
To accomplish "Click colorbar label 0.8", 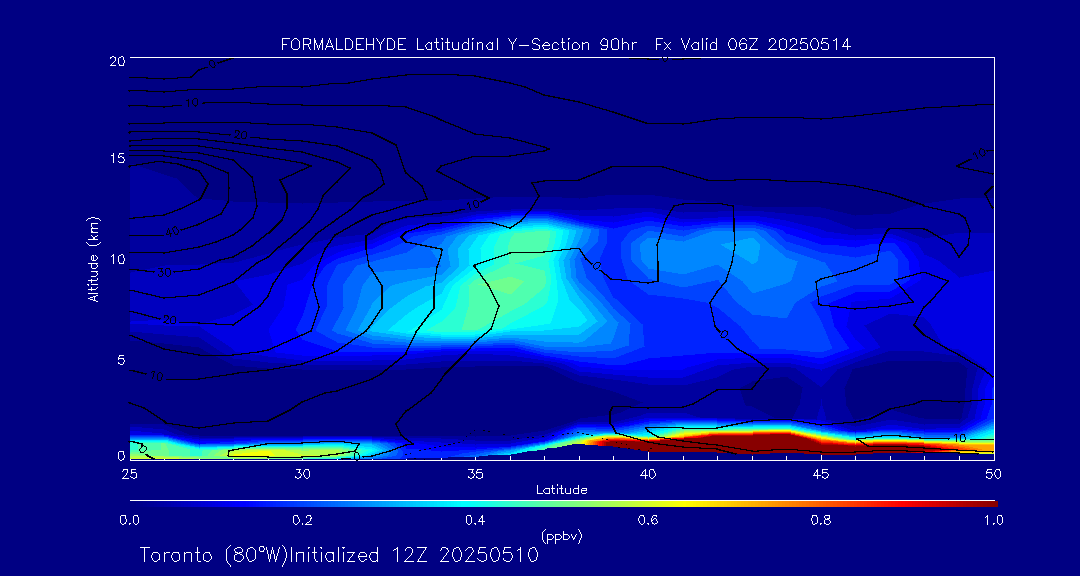I will (821, 520).
